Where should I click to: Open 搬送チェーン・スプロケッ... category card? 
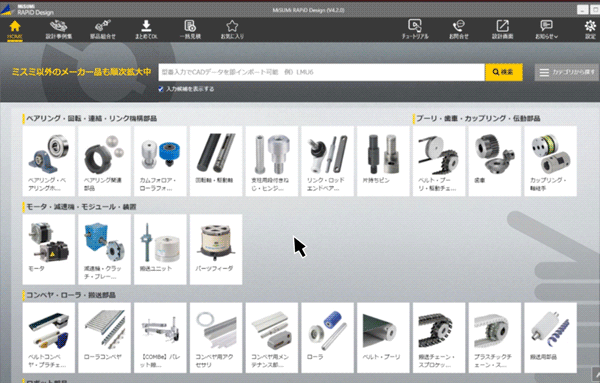(439, 338)
